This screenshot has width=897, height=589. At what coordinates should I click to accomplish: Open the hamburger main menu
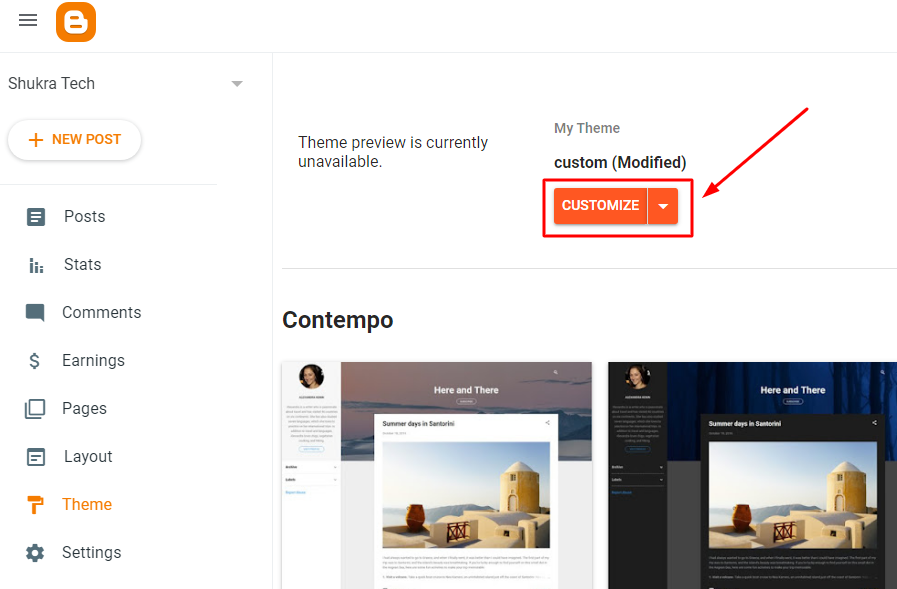[x=27, y=21]
